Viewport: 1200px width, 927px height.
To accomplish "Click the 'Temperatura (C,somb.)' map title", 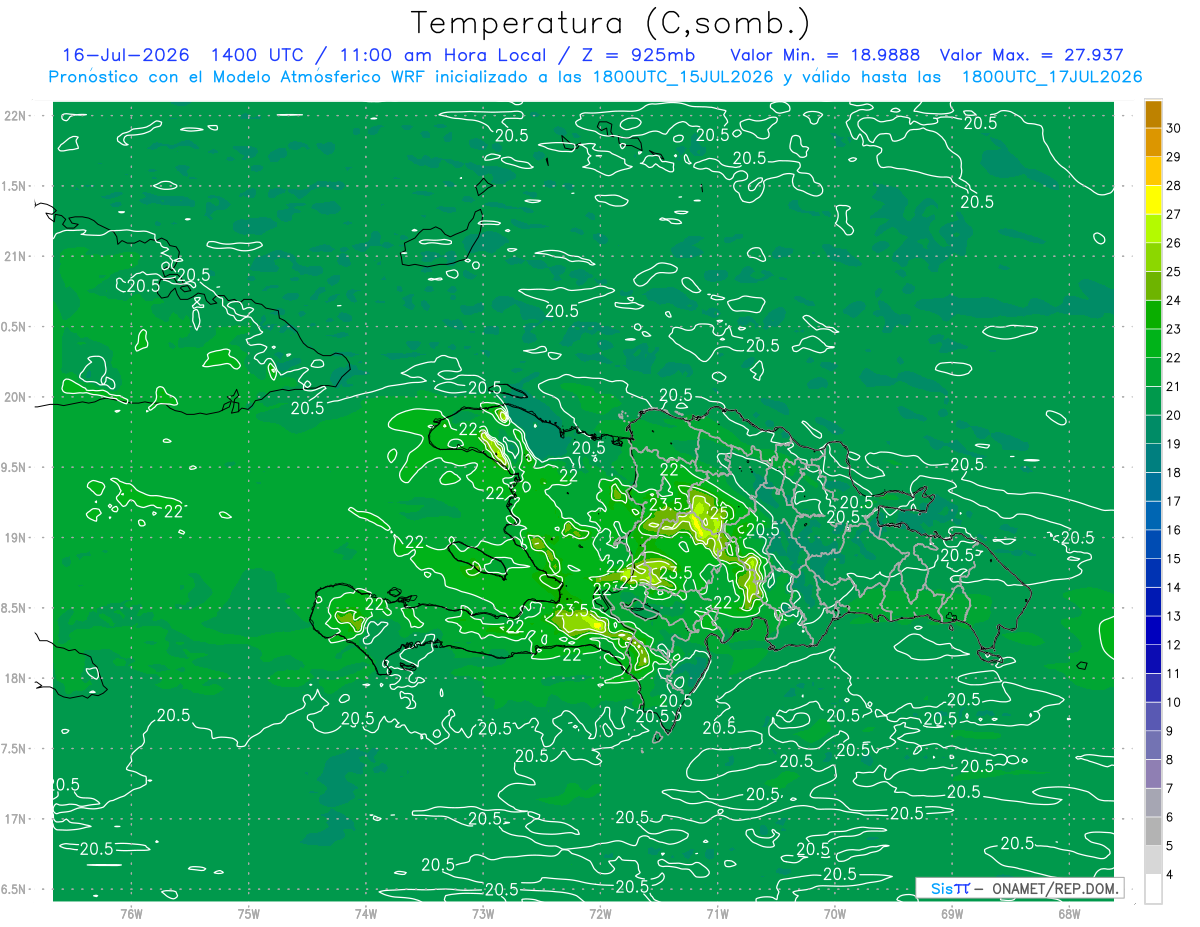I will click(x=611, y=23).
